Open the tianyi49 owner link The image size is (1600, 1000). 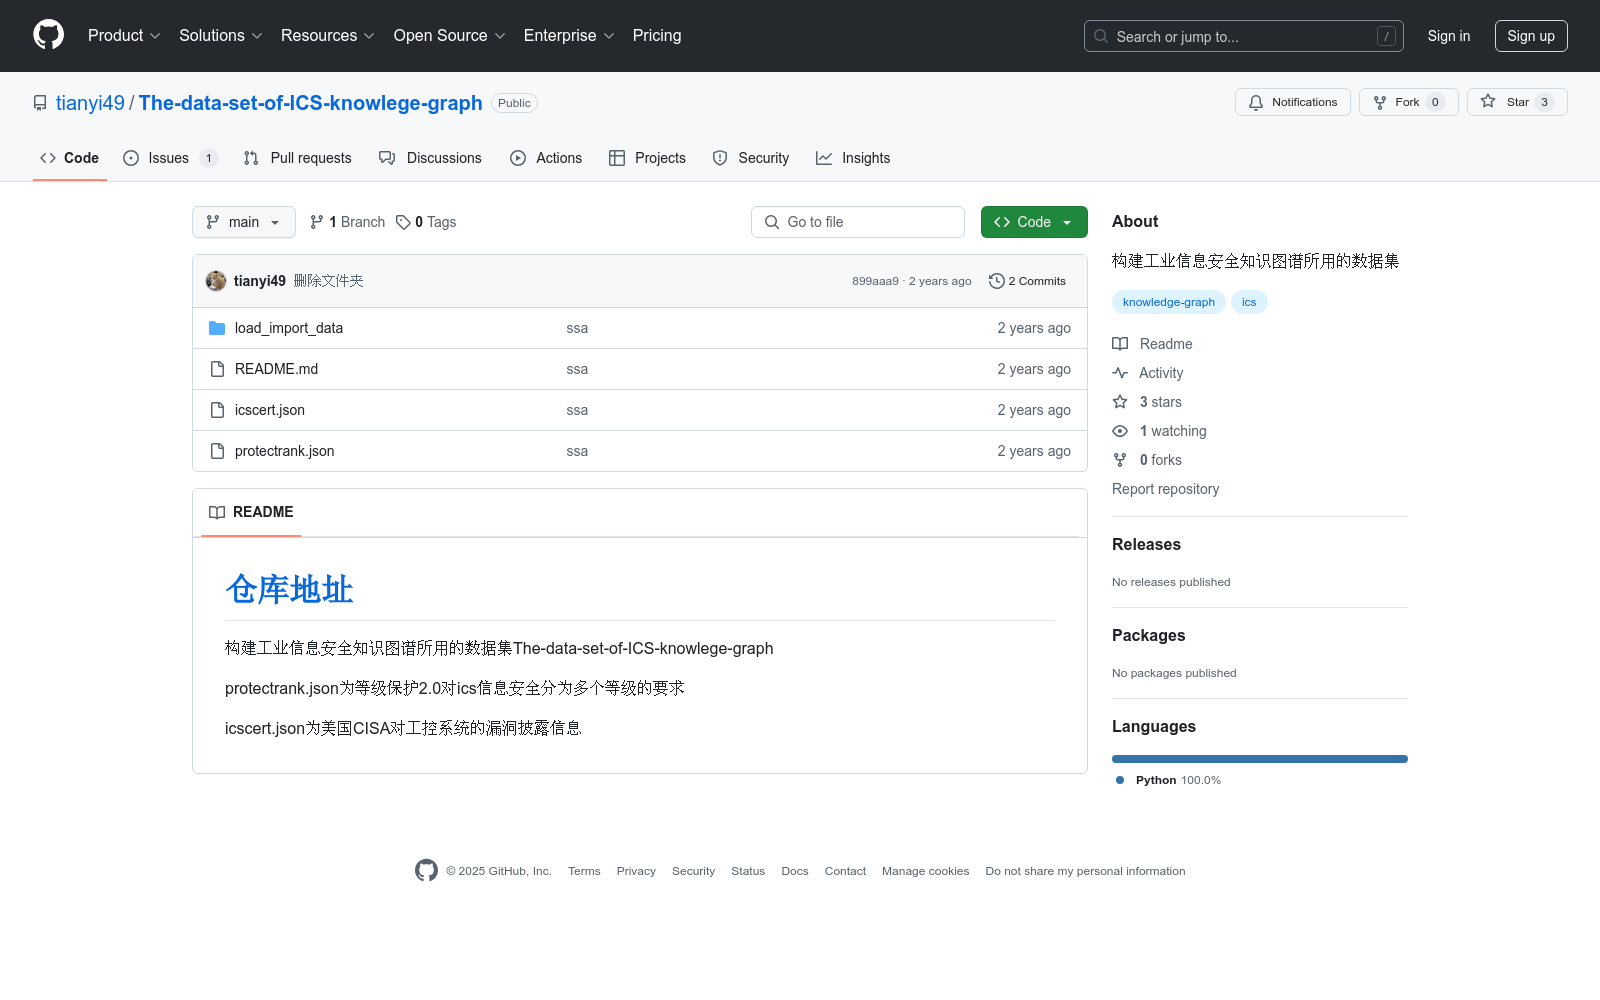pos(90,103)
